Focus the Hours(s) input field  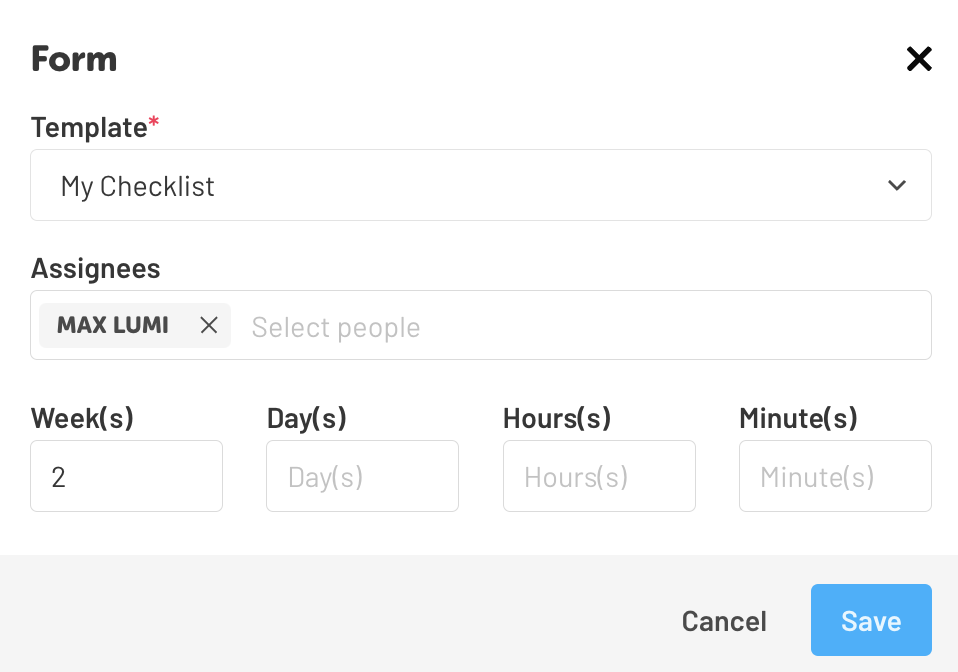click(x=599, y=476)
